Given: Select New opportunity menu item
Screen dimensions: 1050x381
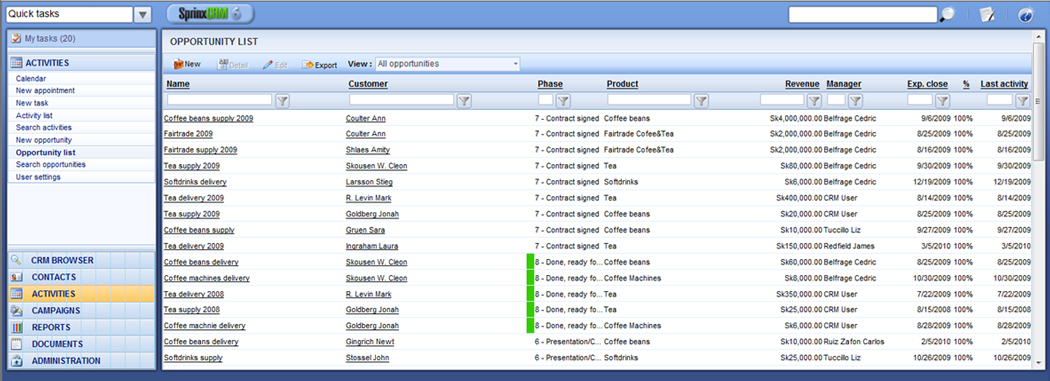Looking at the screenshot, I should 44,140.
